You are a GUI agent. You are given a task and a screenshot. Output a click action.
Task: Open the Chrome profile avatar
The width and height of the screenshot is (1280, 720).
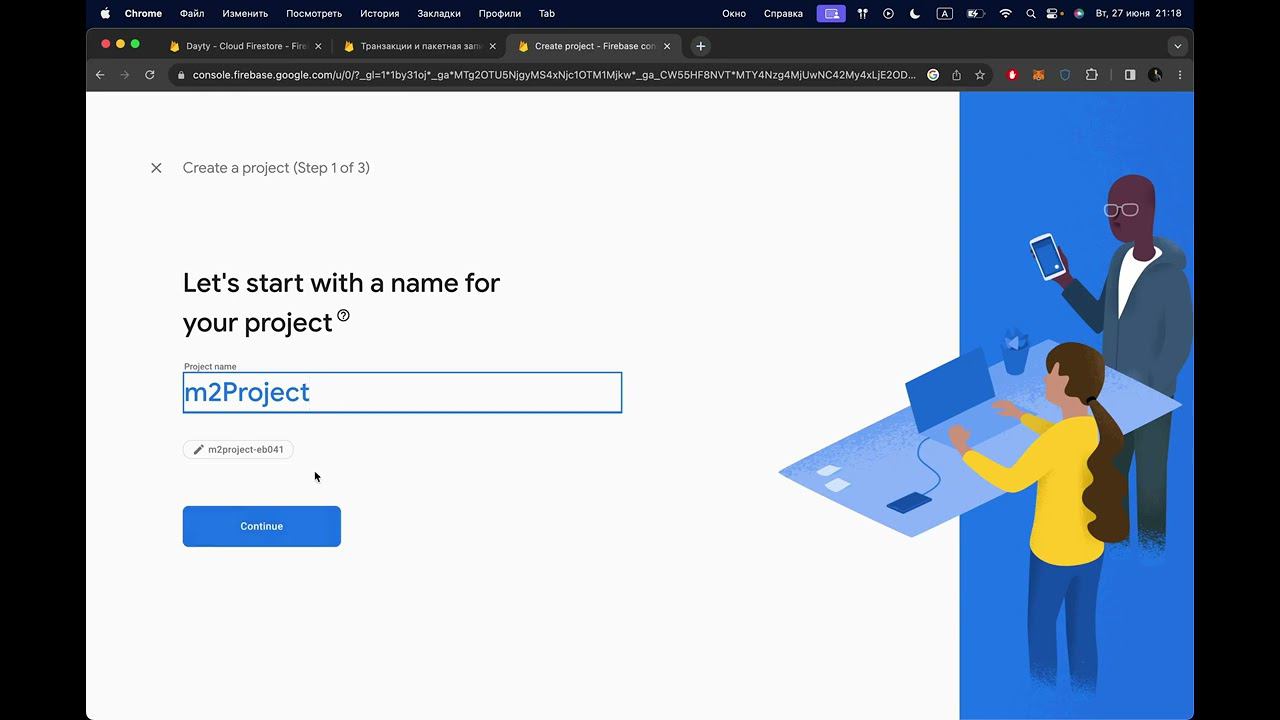(1155, 75)
